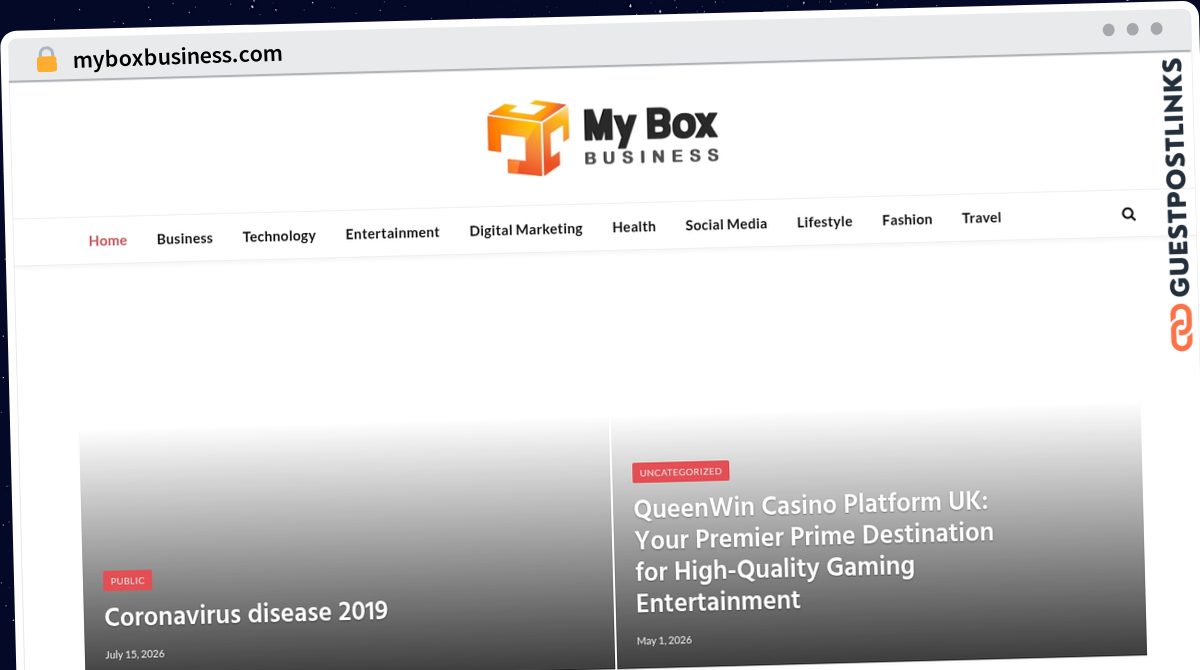Open the Lifestyle menu item
Screen dimensions: 1200x670
tap(825, 222)
